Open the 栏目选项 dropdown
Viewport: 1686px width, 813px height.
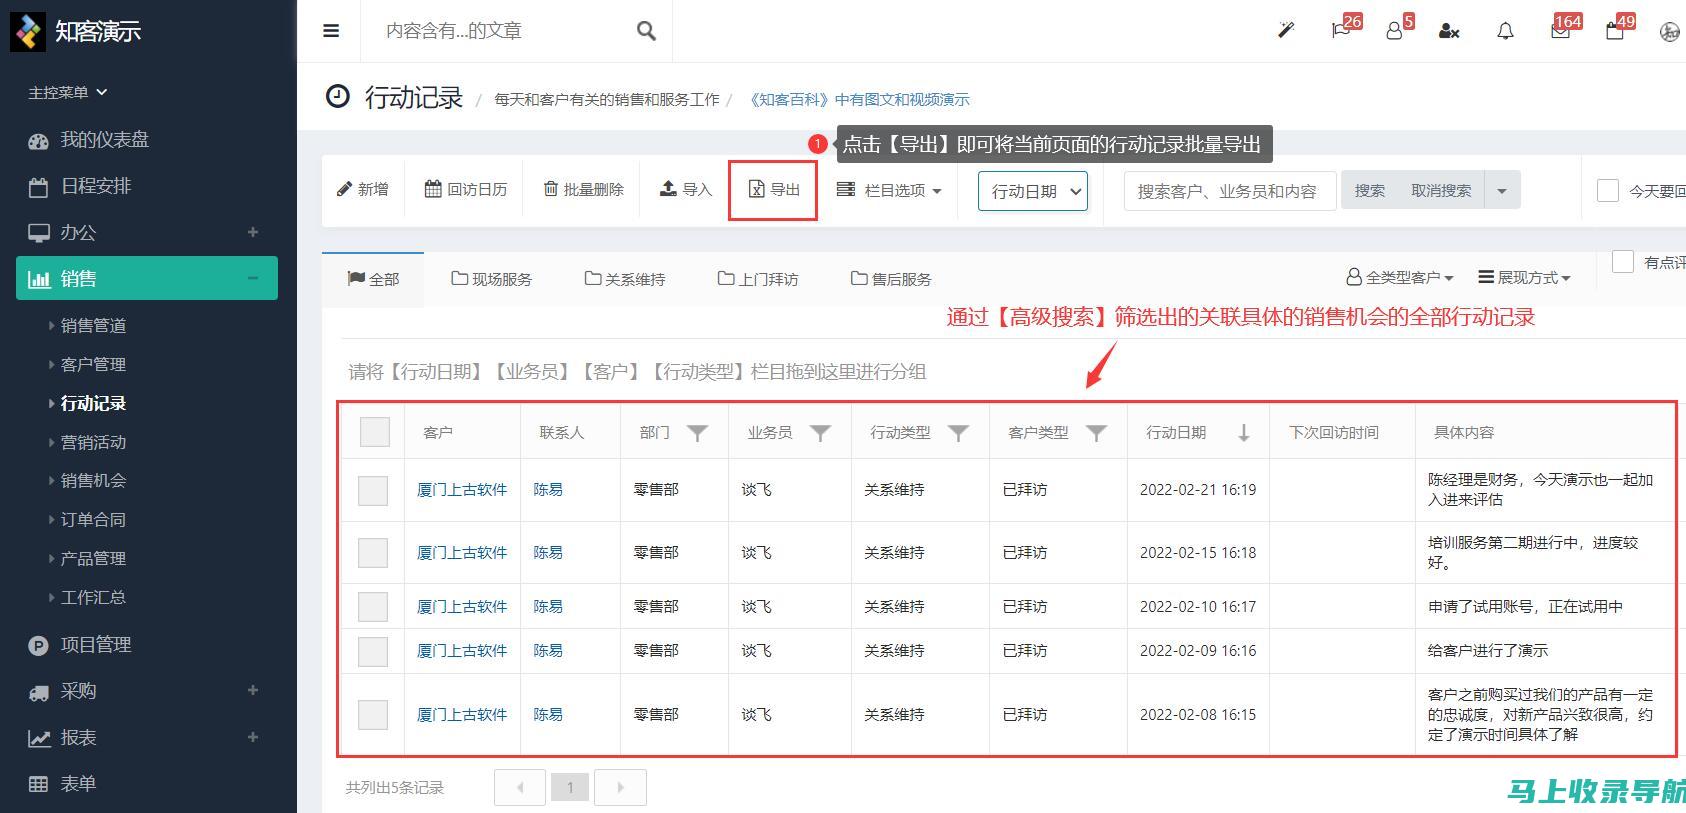tap(889, 190)
